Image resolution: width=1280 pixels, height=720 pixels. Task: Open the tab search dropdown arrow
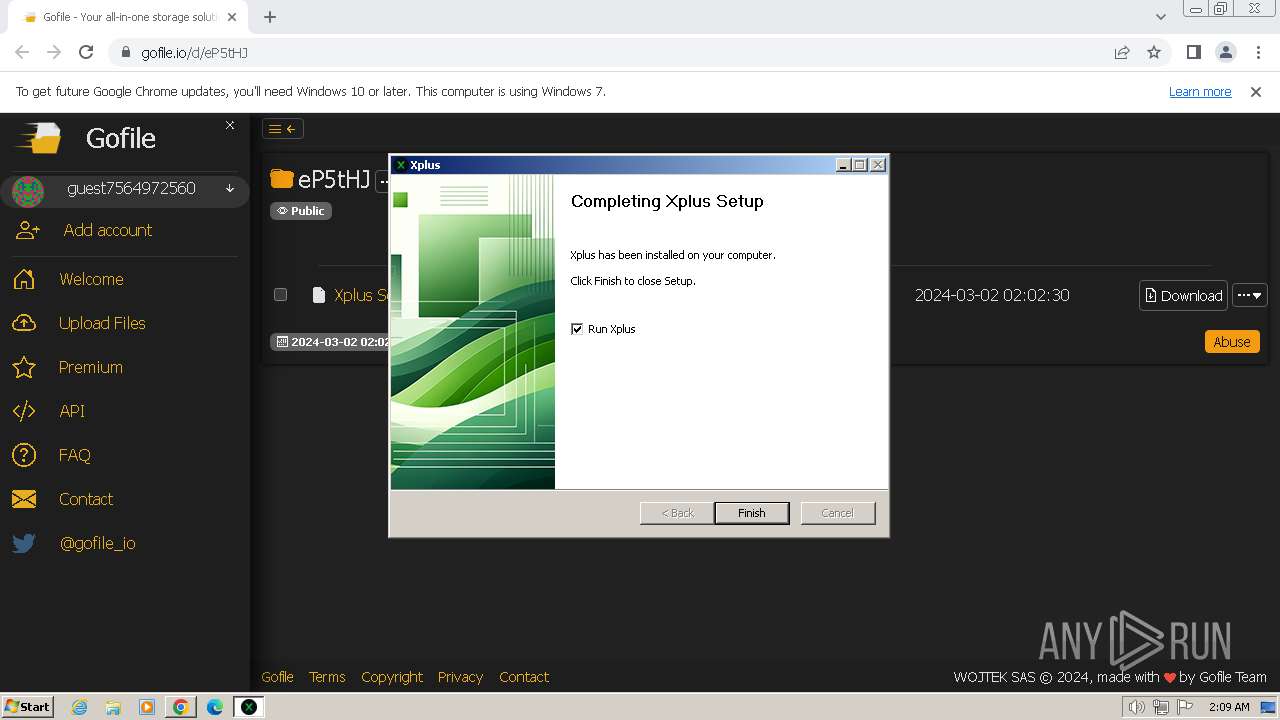coord(1160,17)
